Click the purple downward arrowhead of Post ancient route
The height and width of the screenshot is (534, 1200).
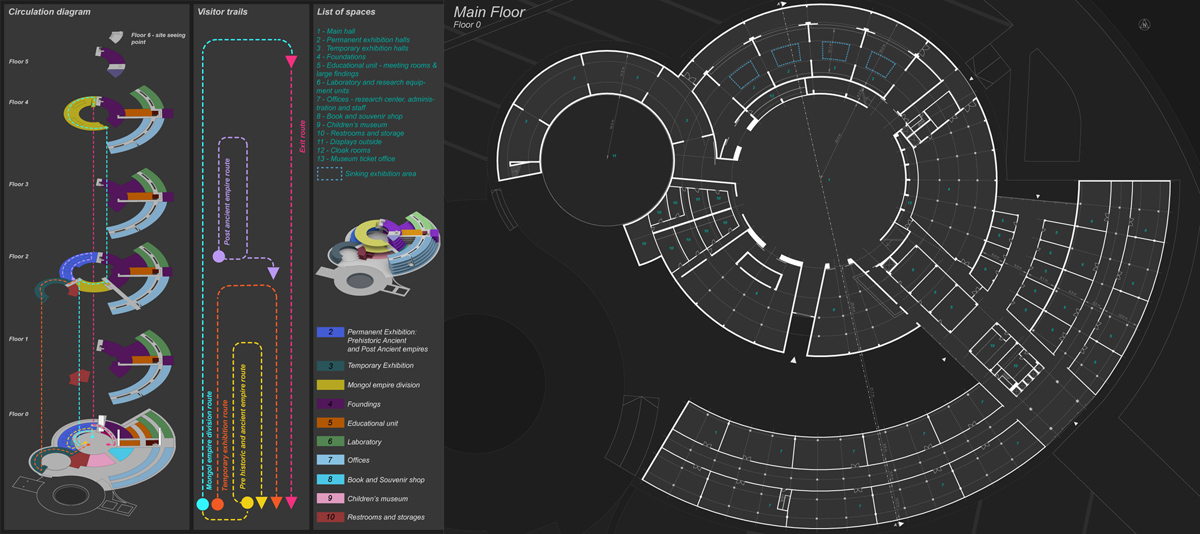[273, 272]
